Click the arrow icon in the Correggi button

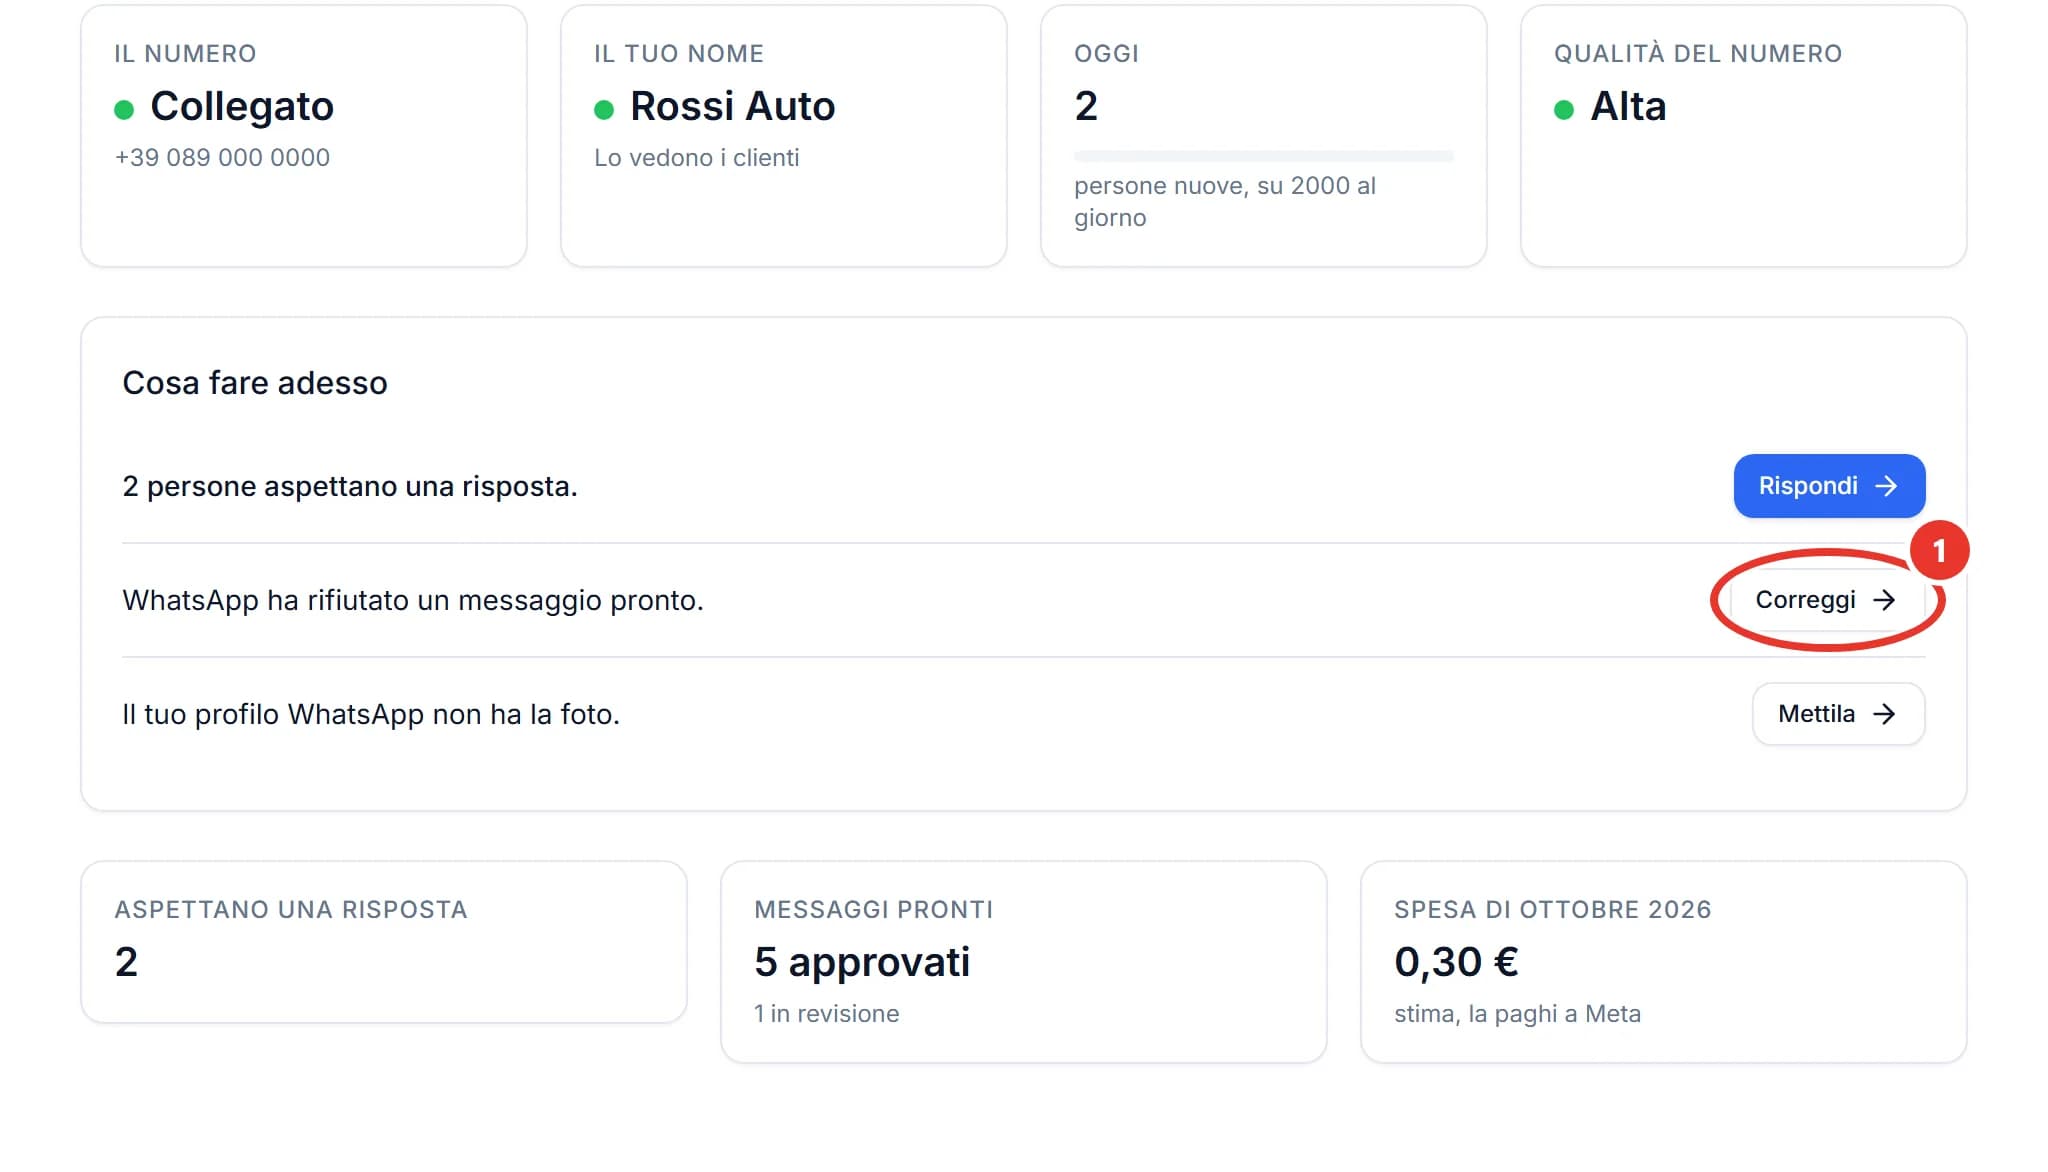coord(1884,600)
